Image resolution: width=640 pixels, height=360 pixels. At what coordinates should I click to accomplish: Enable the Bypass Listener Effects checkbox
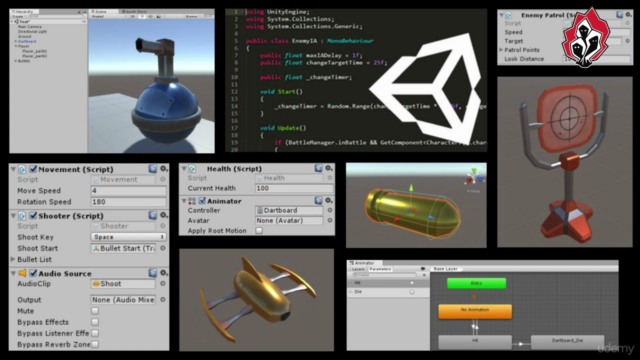(95, 333)
